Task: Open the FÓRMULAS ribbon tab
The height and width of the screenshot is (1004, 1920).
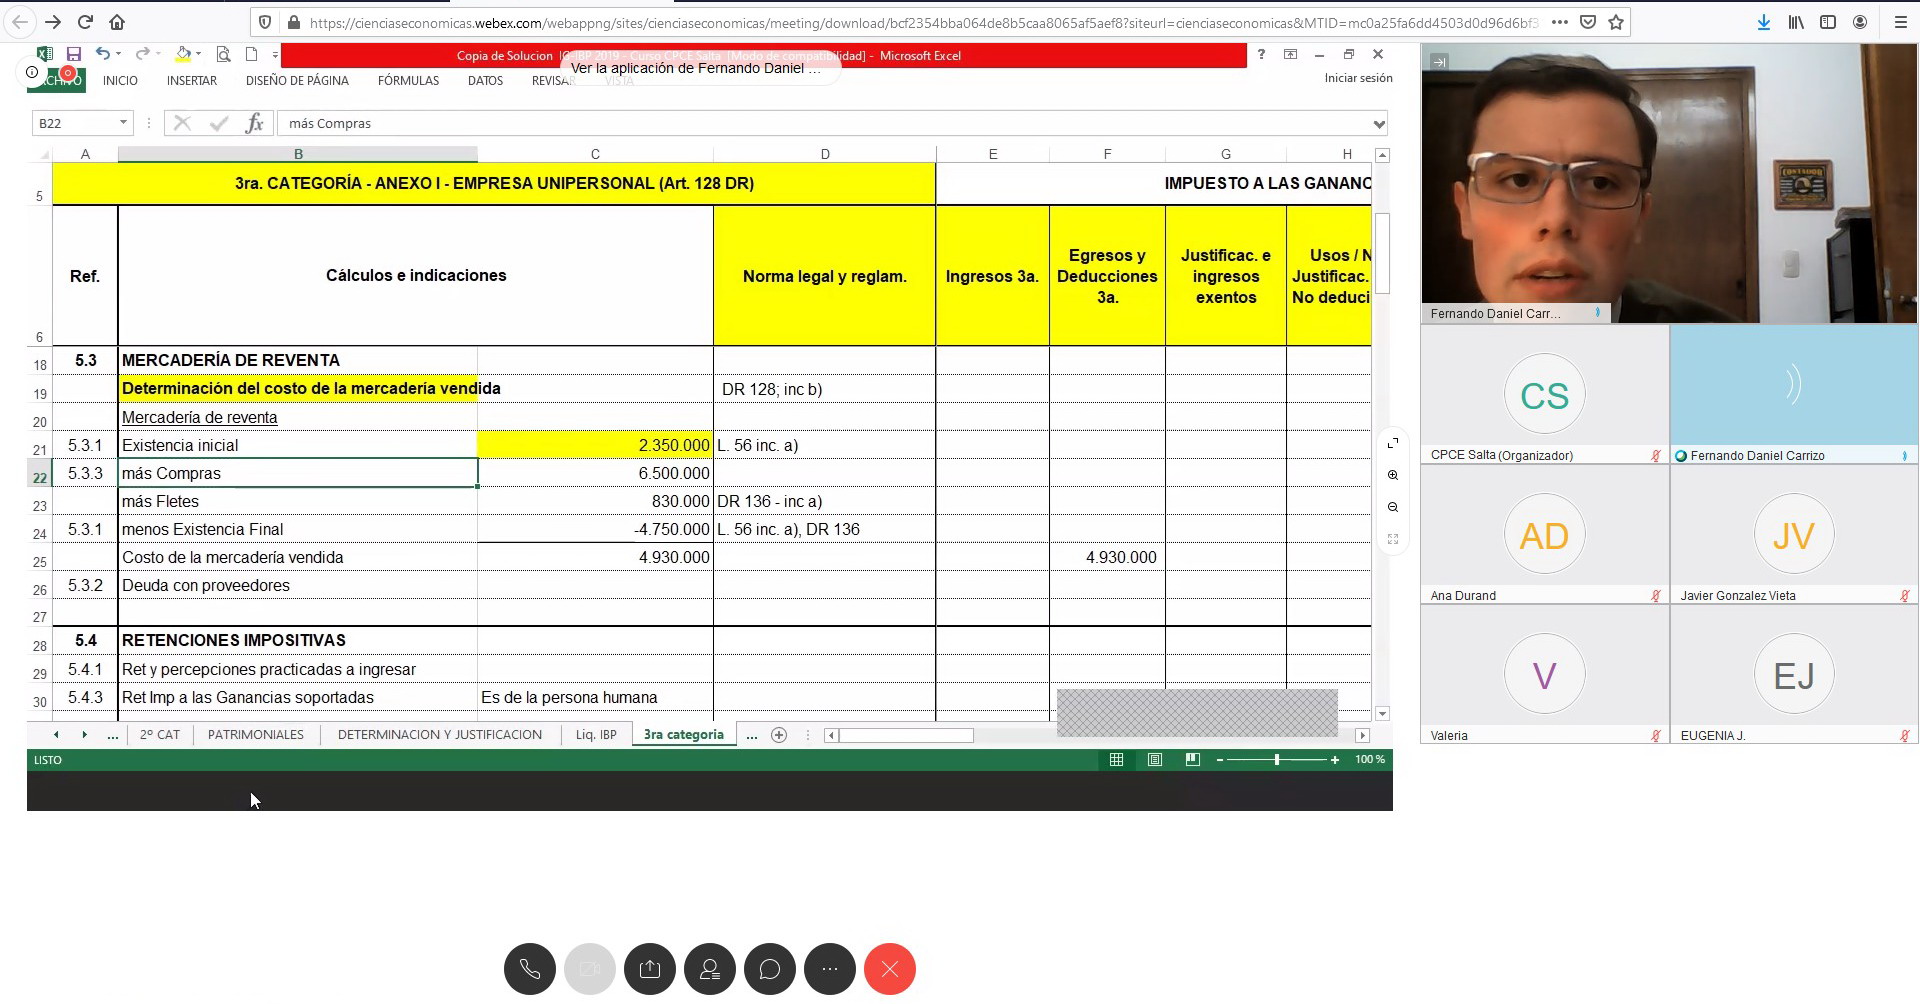Action: pos(408,81)
